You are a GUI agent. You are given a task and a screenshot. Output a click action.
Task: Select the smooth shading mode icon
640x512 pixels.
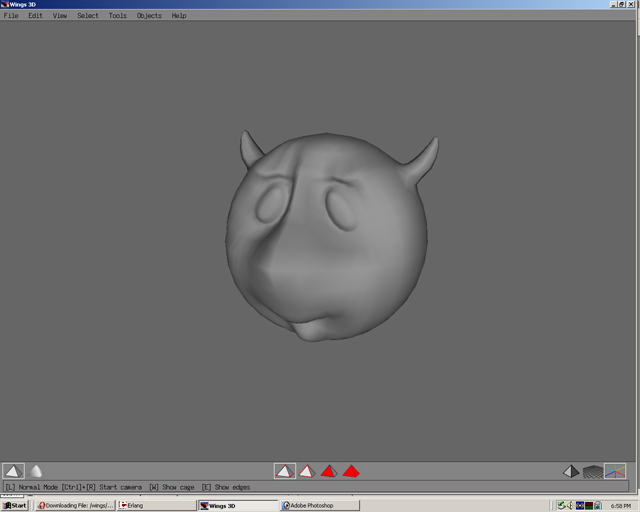(36, 471)
